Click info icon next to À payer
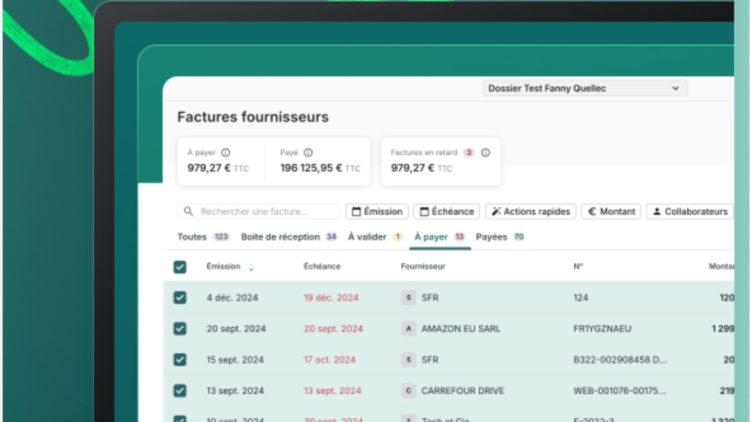Viewport: 750px width, 422px height. coord(226,153)
